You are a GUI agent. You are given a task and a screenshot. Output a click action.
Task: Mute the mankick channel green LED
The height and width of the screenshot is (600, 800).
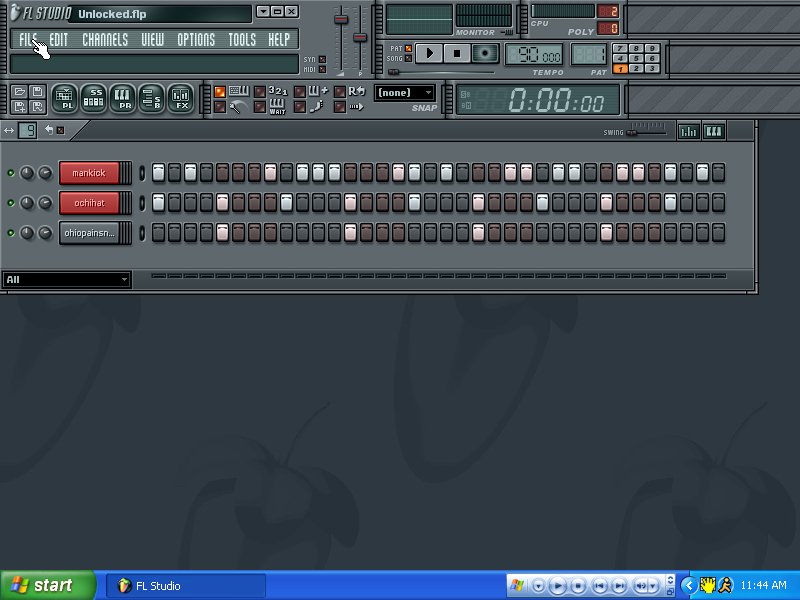tap(11, 173)
